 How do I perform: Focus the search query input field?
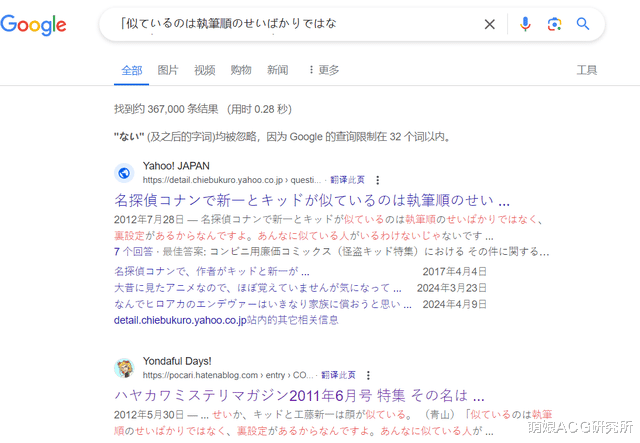tap(294, 24)
